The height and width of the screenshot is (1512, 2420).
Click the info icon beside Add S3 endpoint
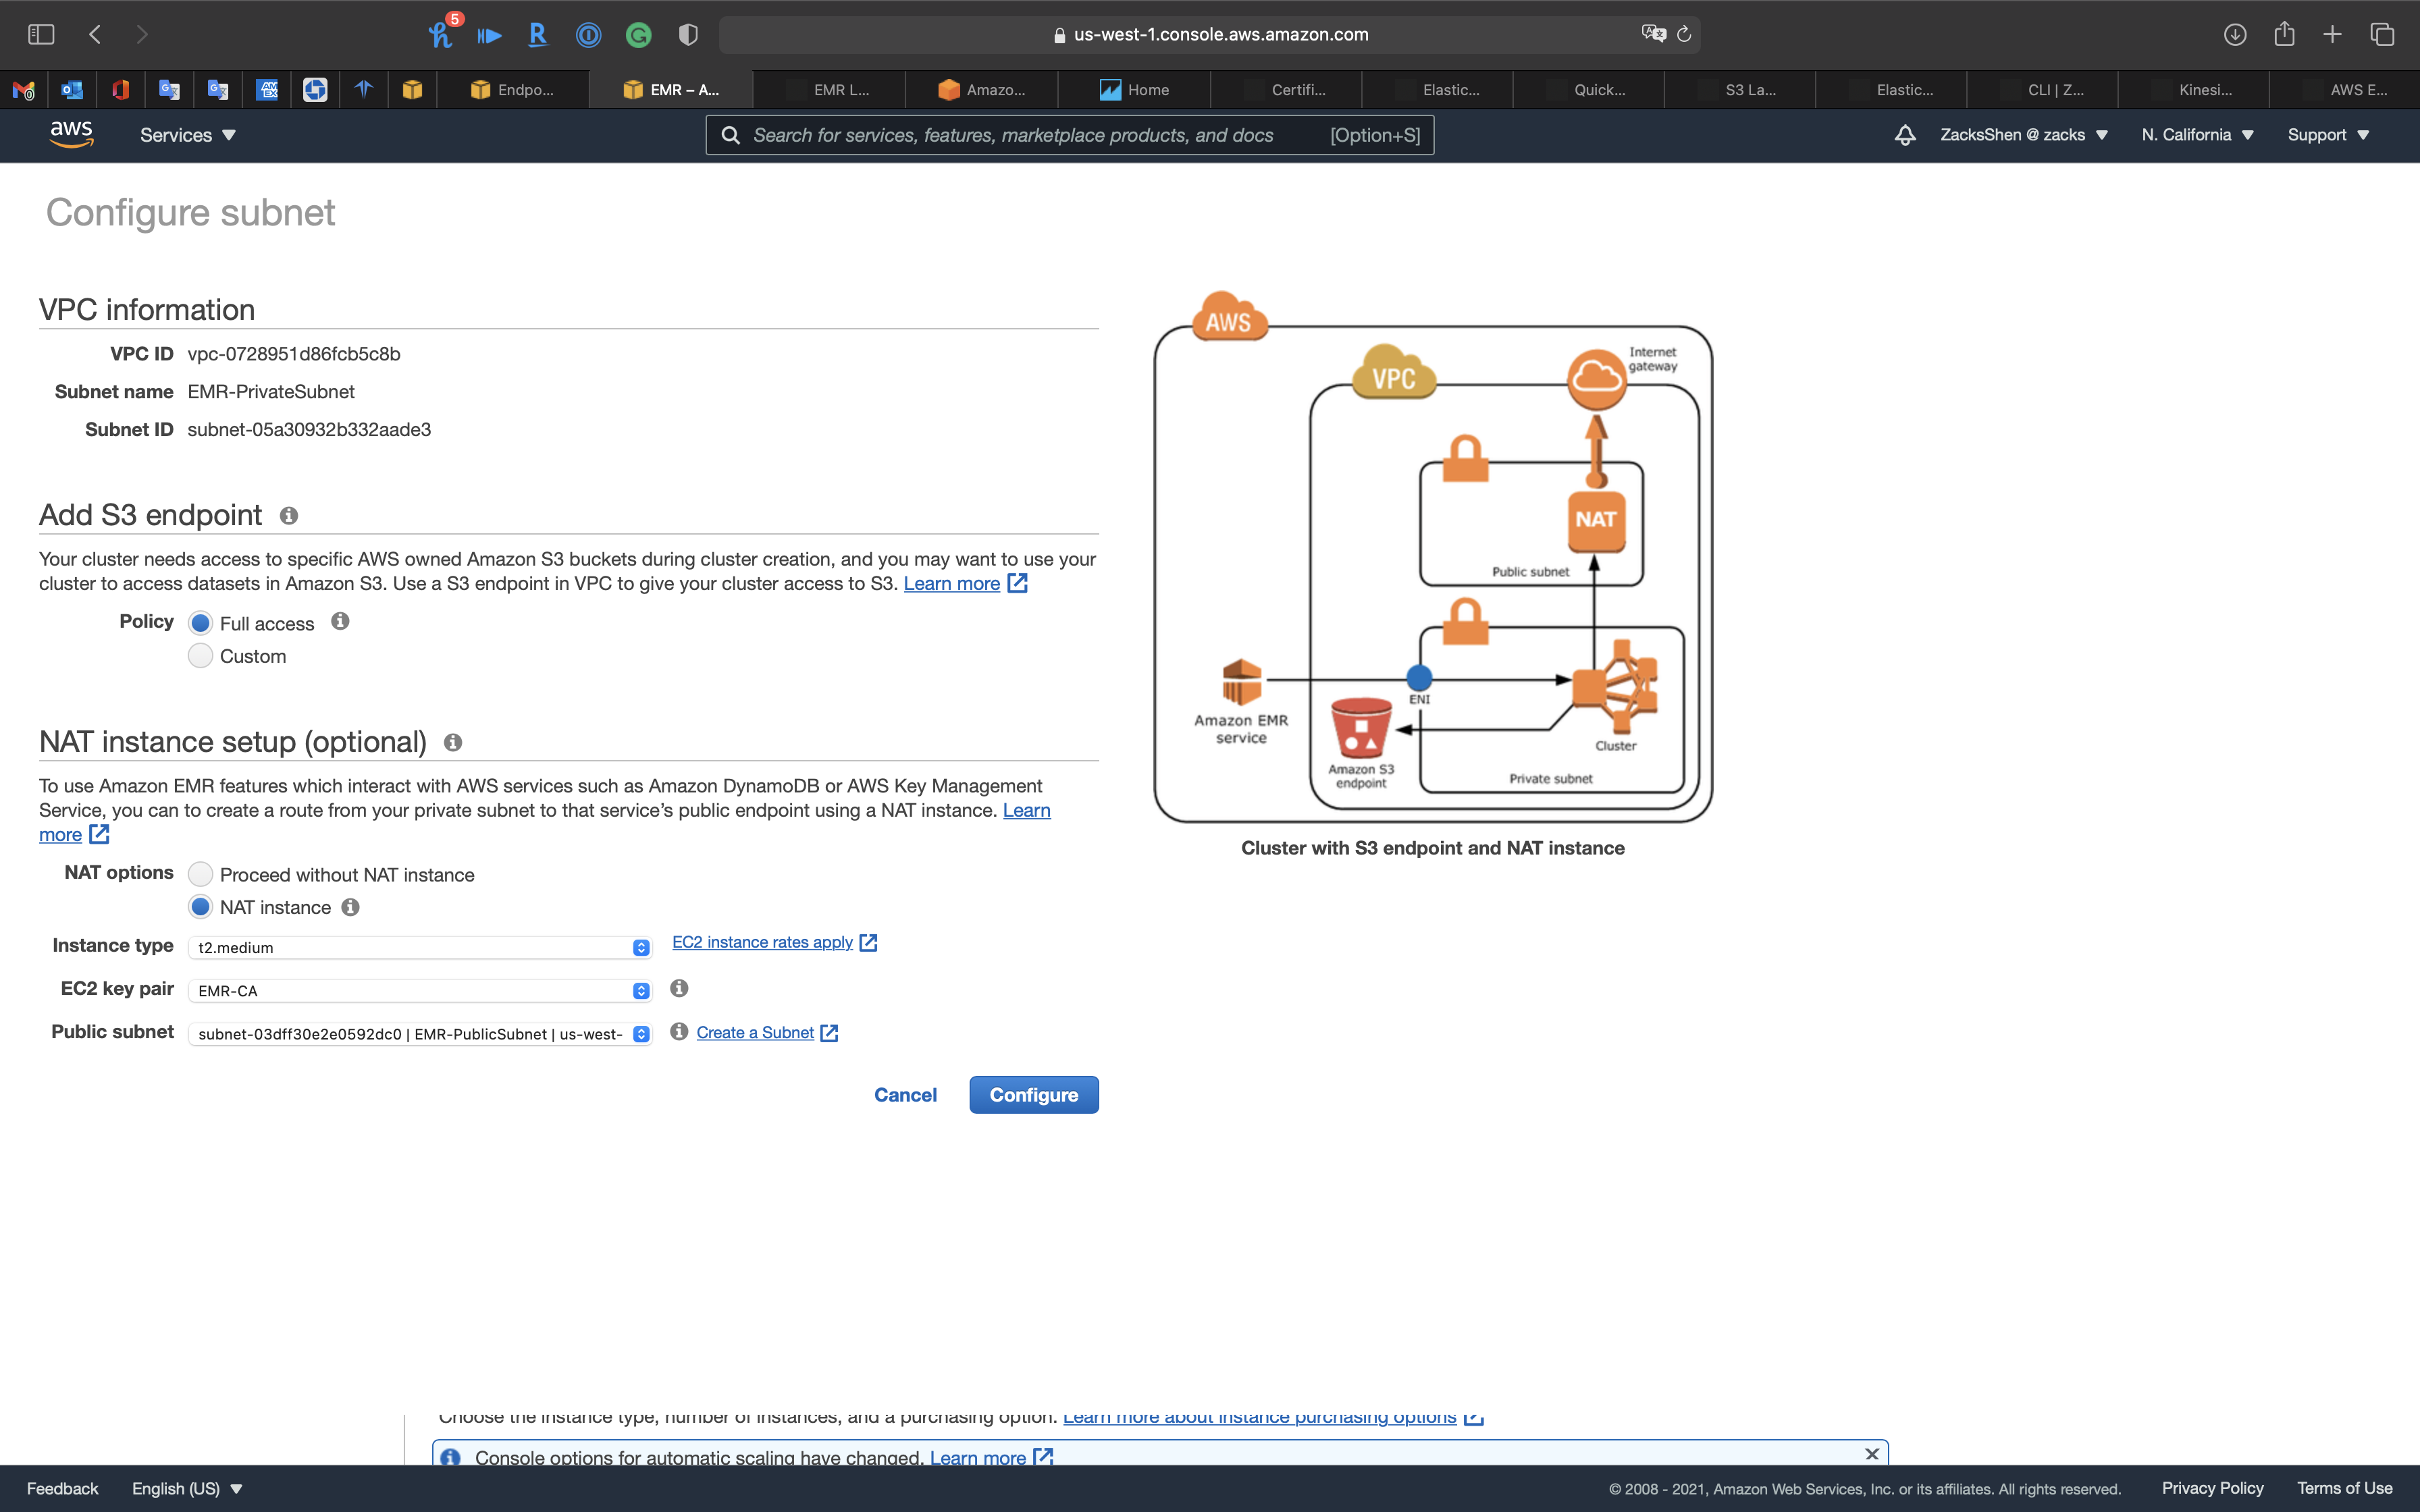tap(289, 516)
